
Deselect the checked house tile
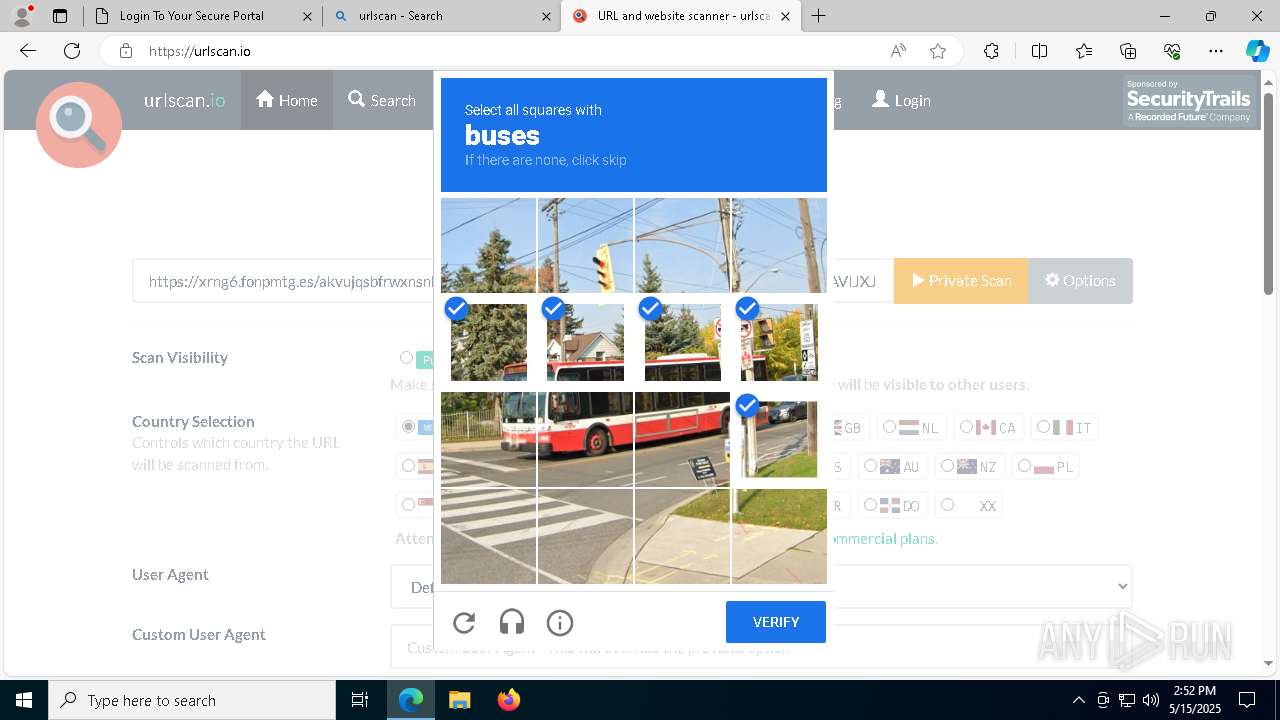tap(585, 342)
